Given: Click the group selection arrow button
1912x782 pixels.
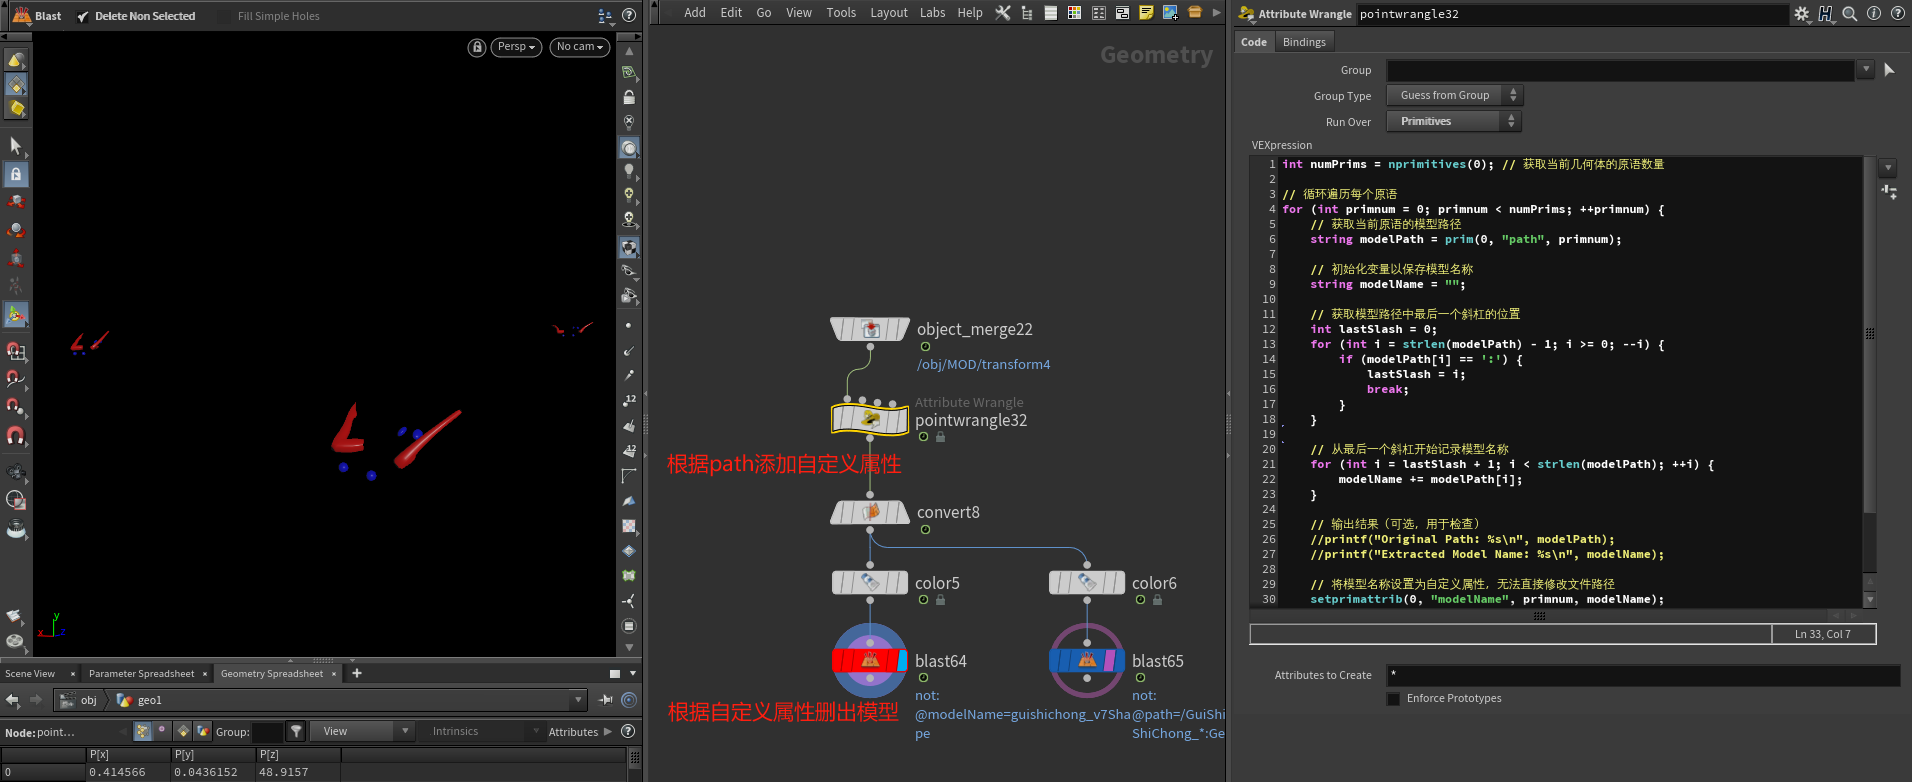Looking at the screenshot, I should (1888, 70).
